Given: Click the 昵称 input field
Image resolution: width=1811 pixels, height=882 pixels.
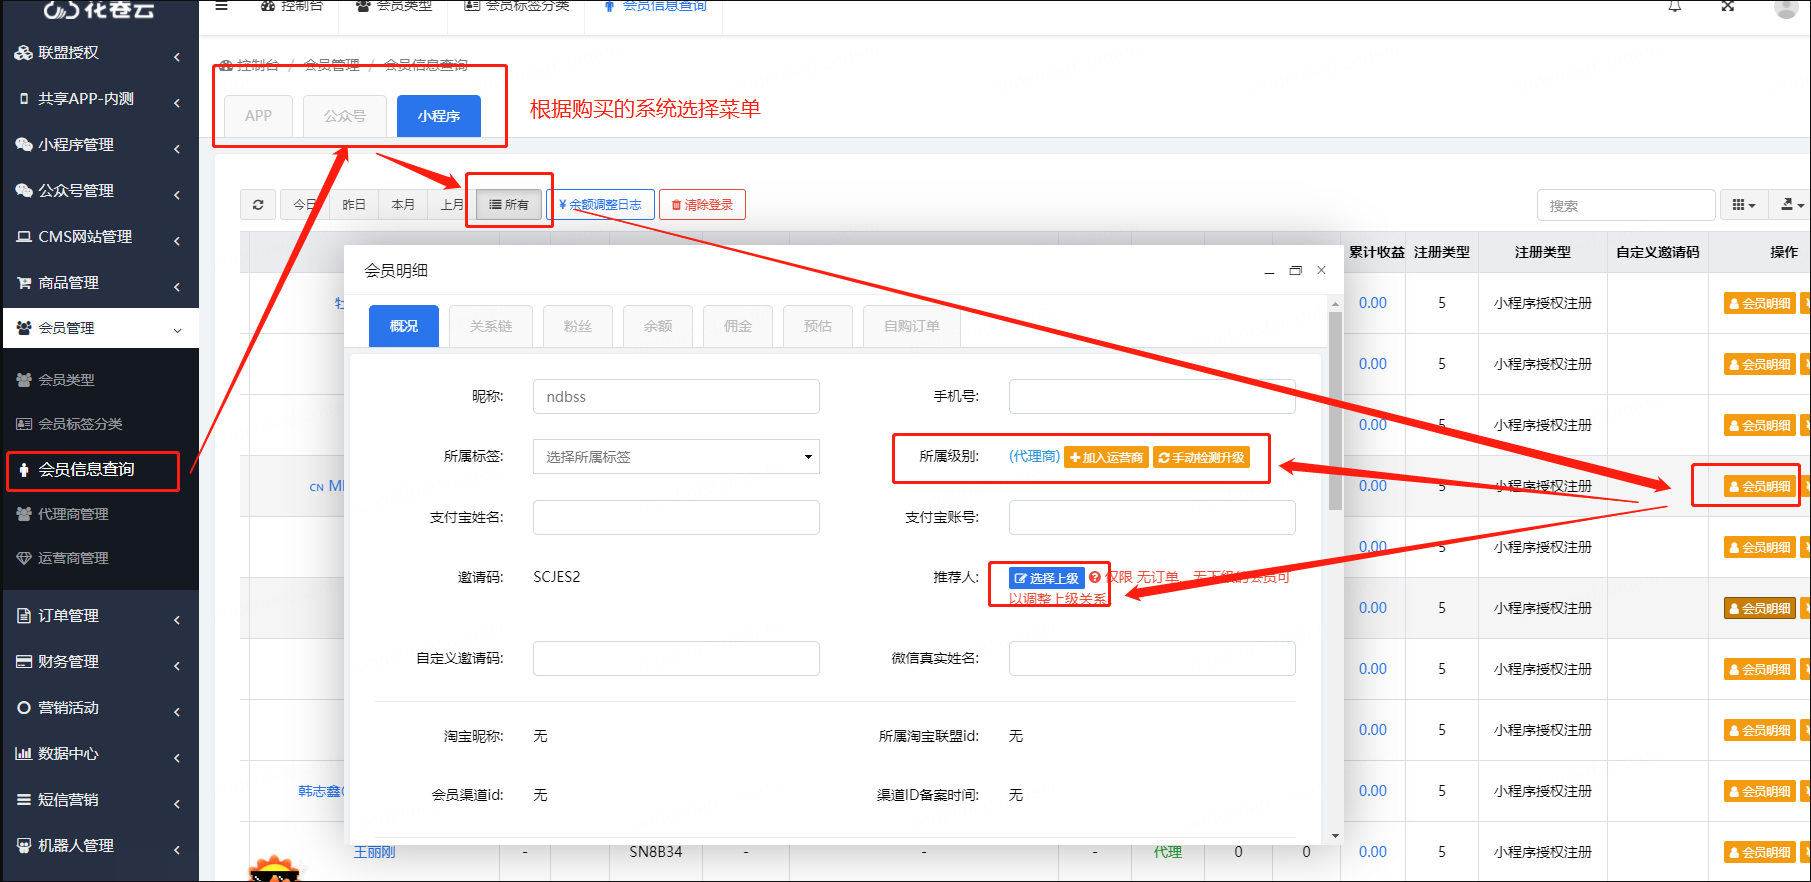Looking at the screenshot, I should (x=676, y=397).
